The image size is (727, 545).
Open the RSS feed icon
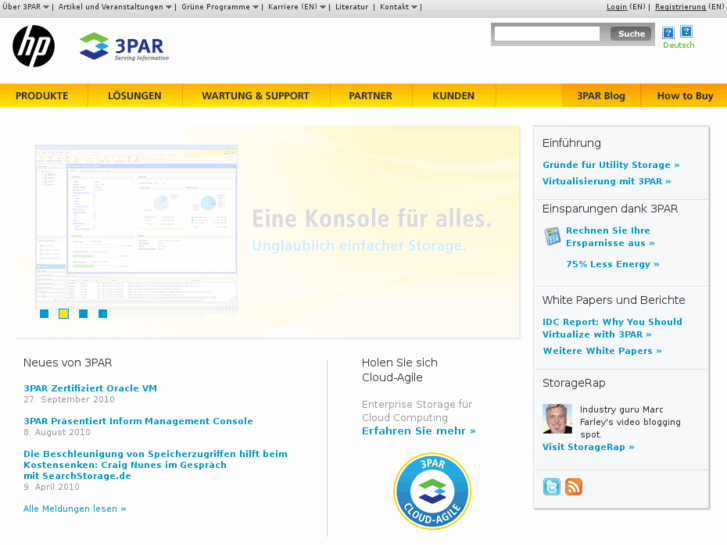(574, 487)
